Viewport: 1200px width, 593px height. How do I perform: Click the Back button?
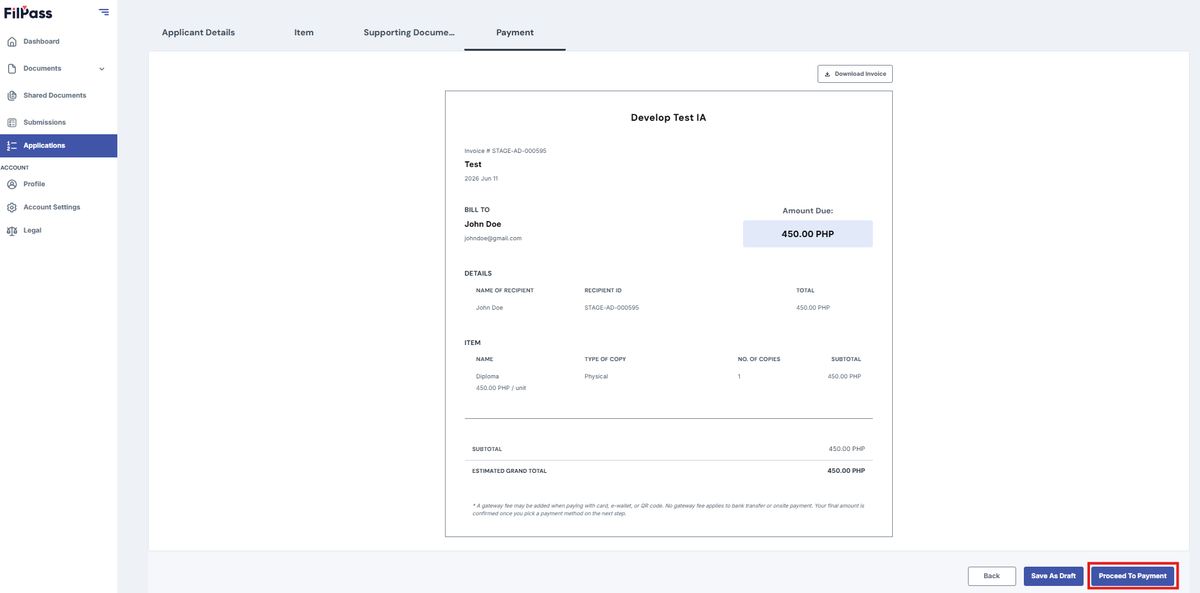pyautogui.click(x=991, y=576)
